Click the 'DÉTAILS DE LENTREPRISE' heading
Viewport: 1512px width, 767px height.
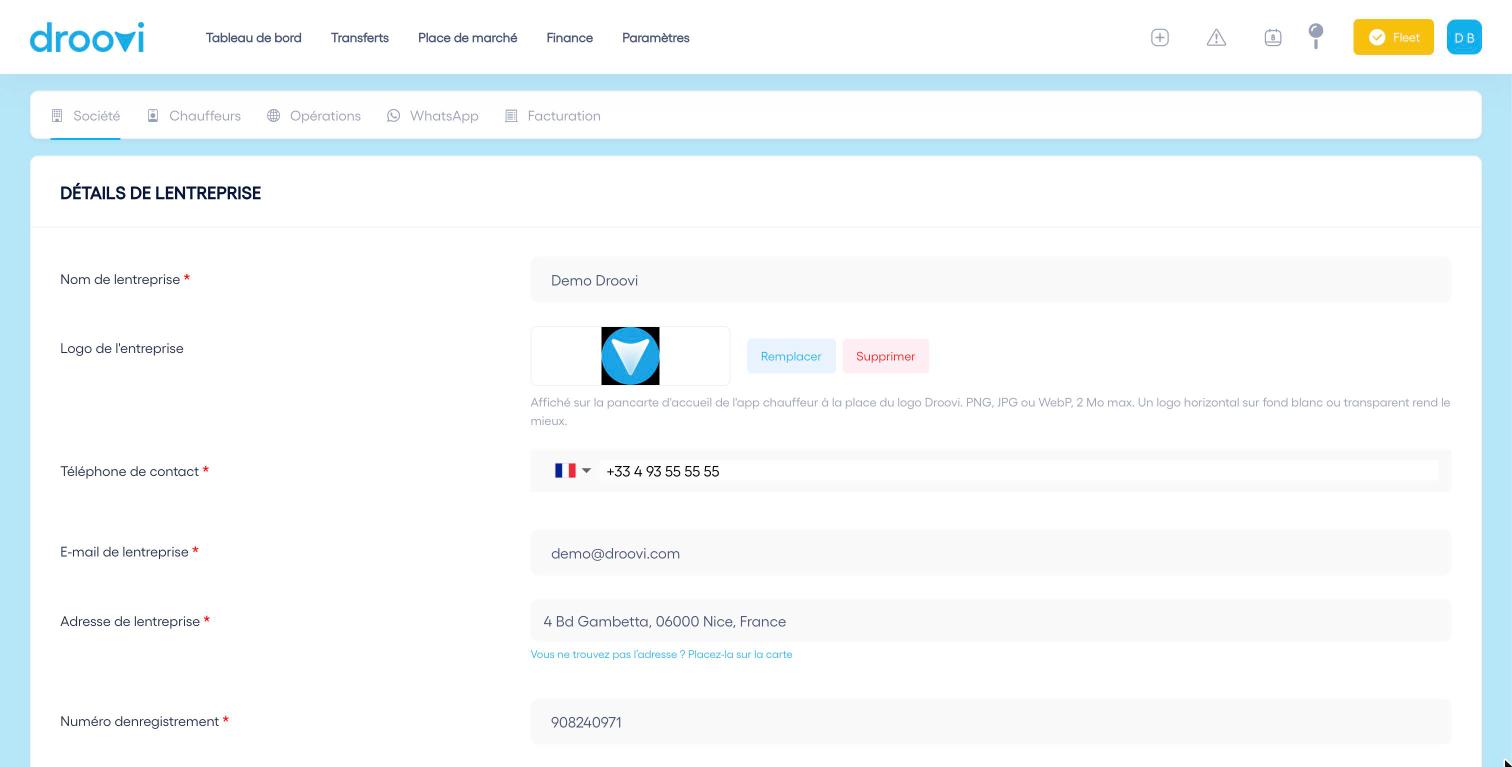pos(160,193)
